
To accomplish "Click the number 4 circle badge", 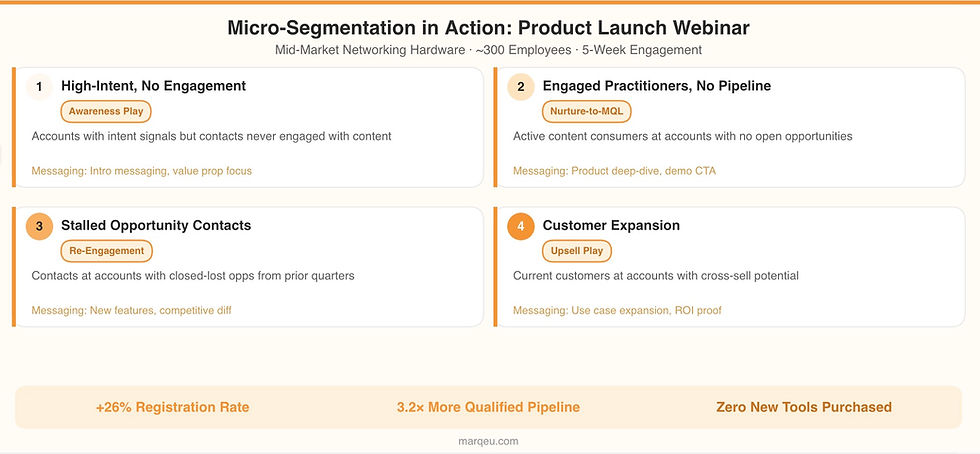I will pos(521,226).
